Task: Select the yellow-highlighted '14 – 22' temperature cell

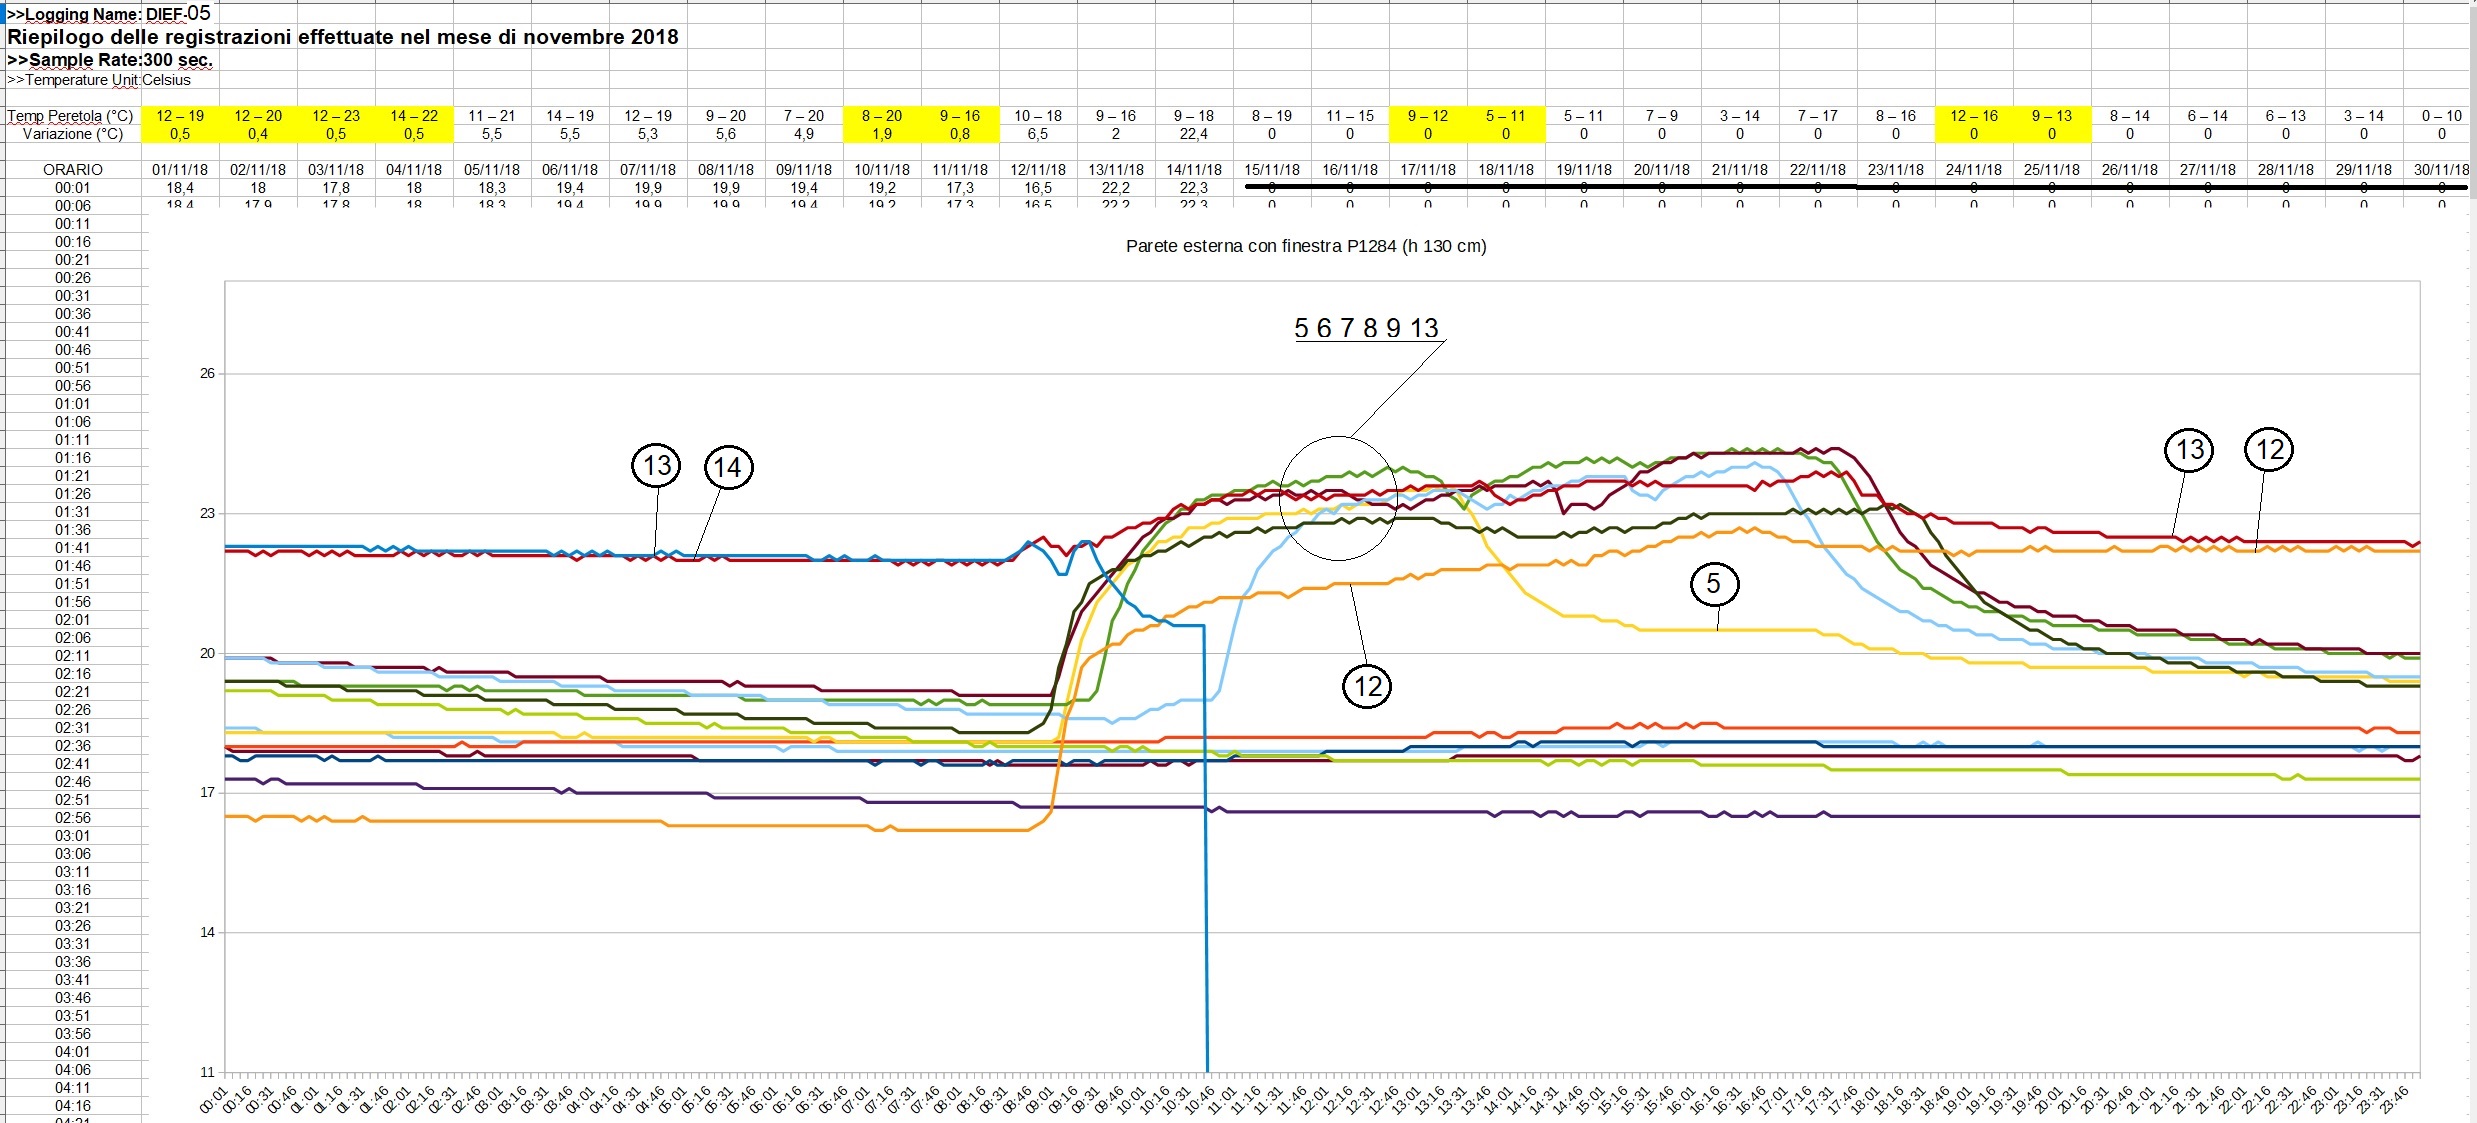Action: [x=414, y=116]
